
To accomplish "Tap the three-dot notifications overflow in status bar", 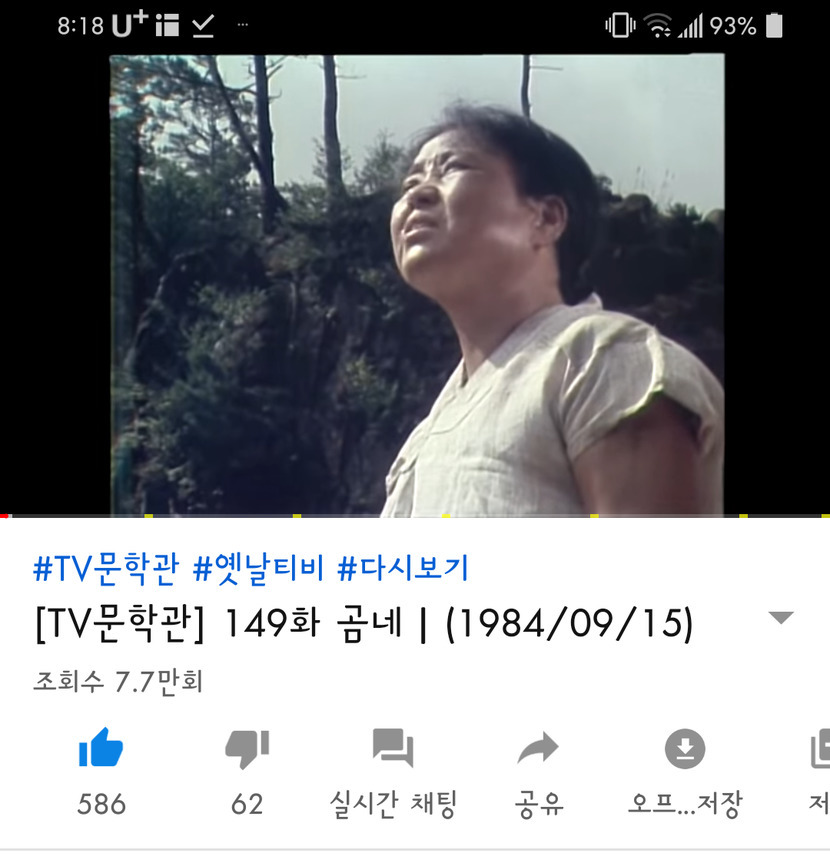I will (242, 25).
